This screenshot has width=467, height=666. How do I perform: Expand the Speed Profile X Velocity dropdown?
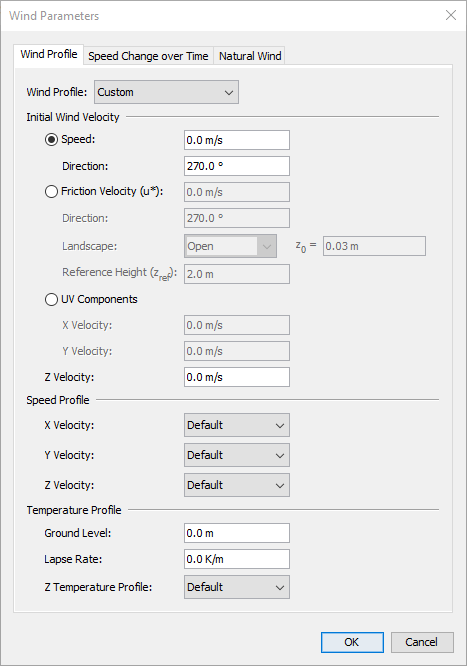(x=237, y=425)
